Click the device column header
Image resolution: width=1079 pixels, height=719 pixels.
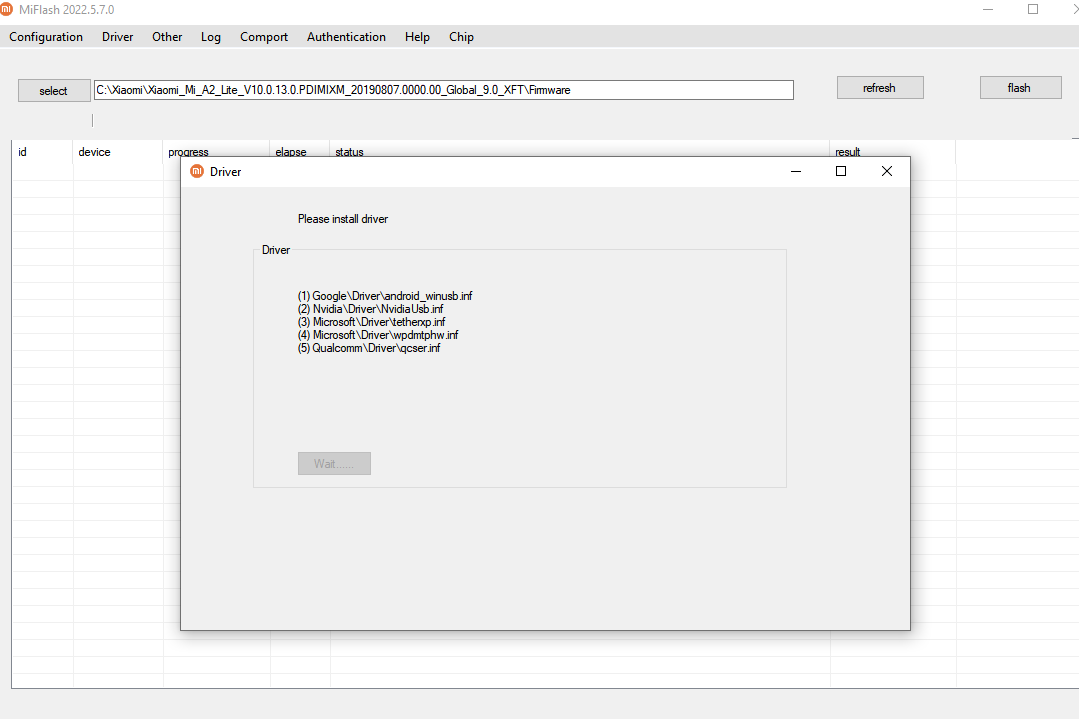94,152
